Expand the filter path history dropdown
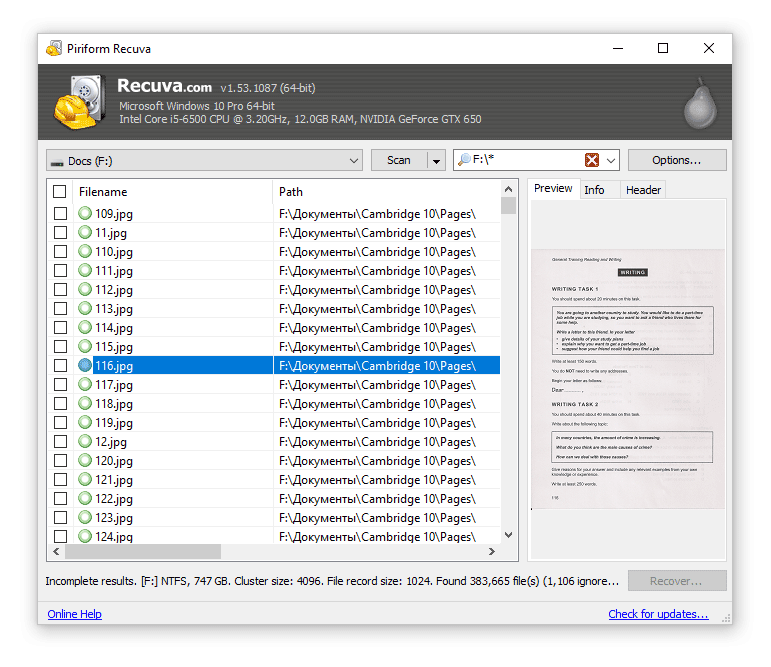This screenshot has width=771, height=667. [x=611, y=160]
